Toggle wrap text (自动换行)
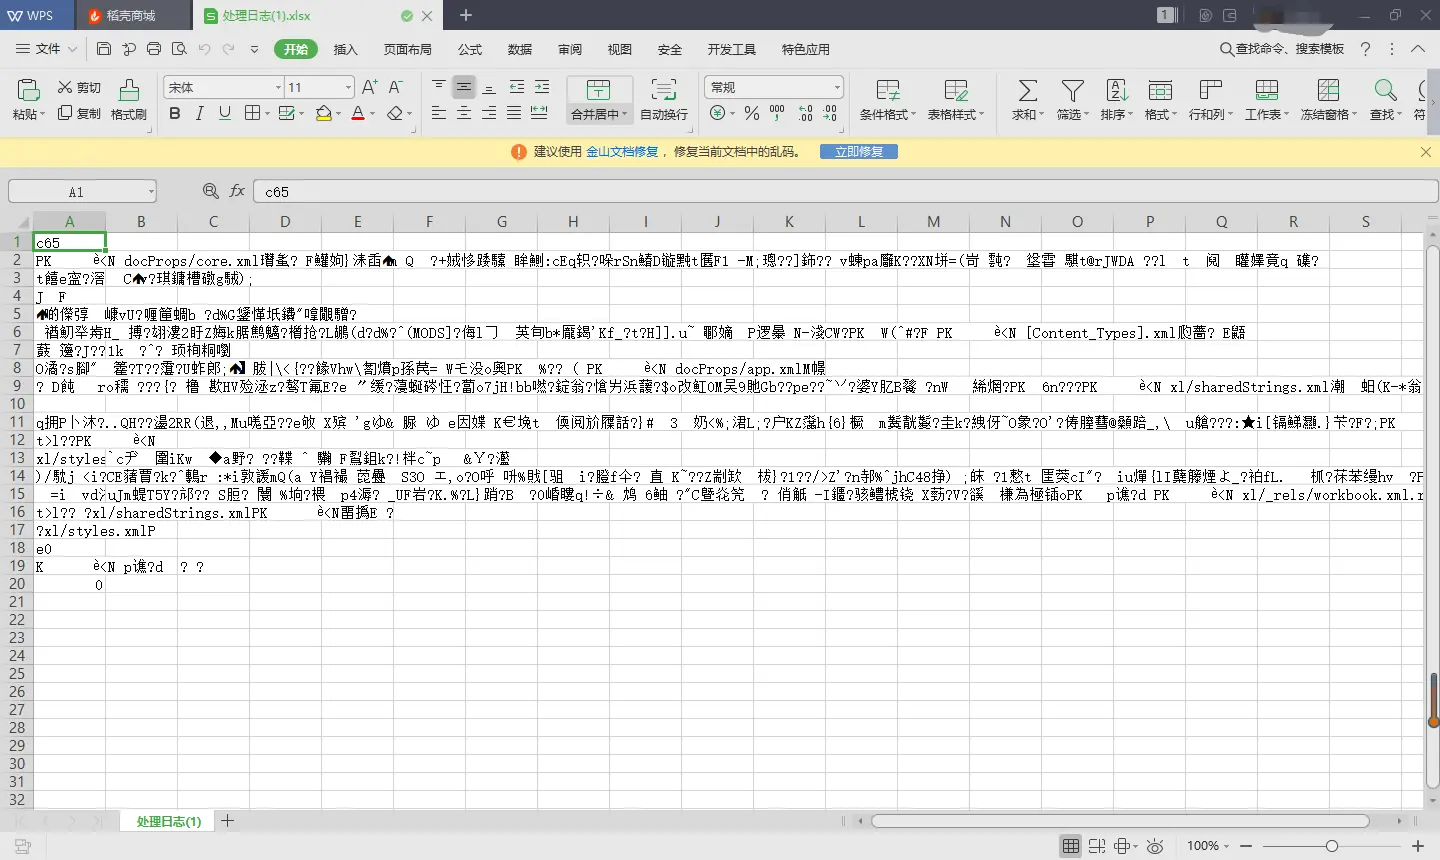 pos(664,99)
